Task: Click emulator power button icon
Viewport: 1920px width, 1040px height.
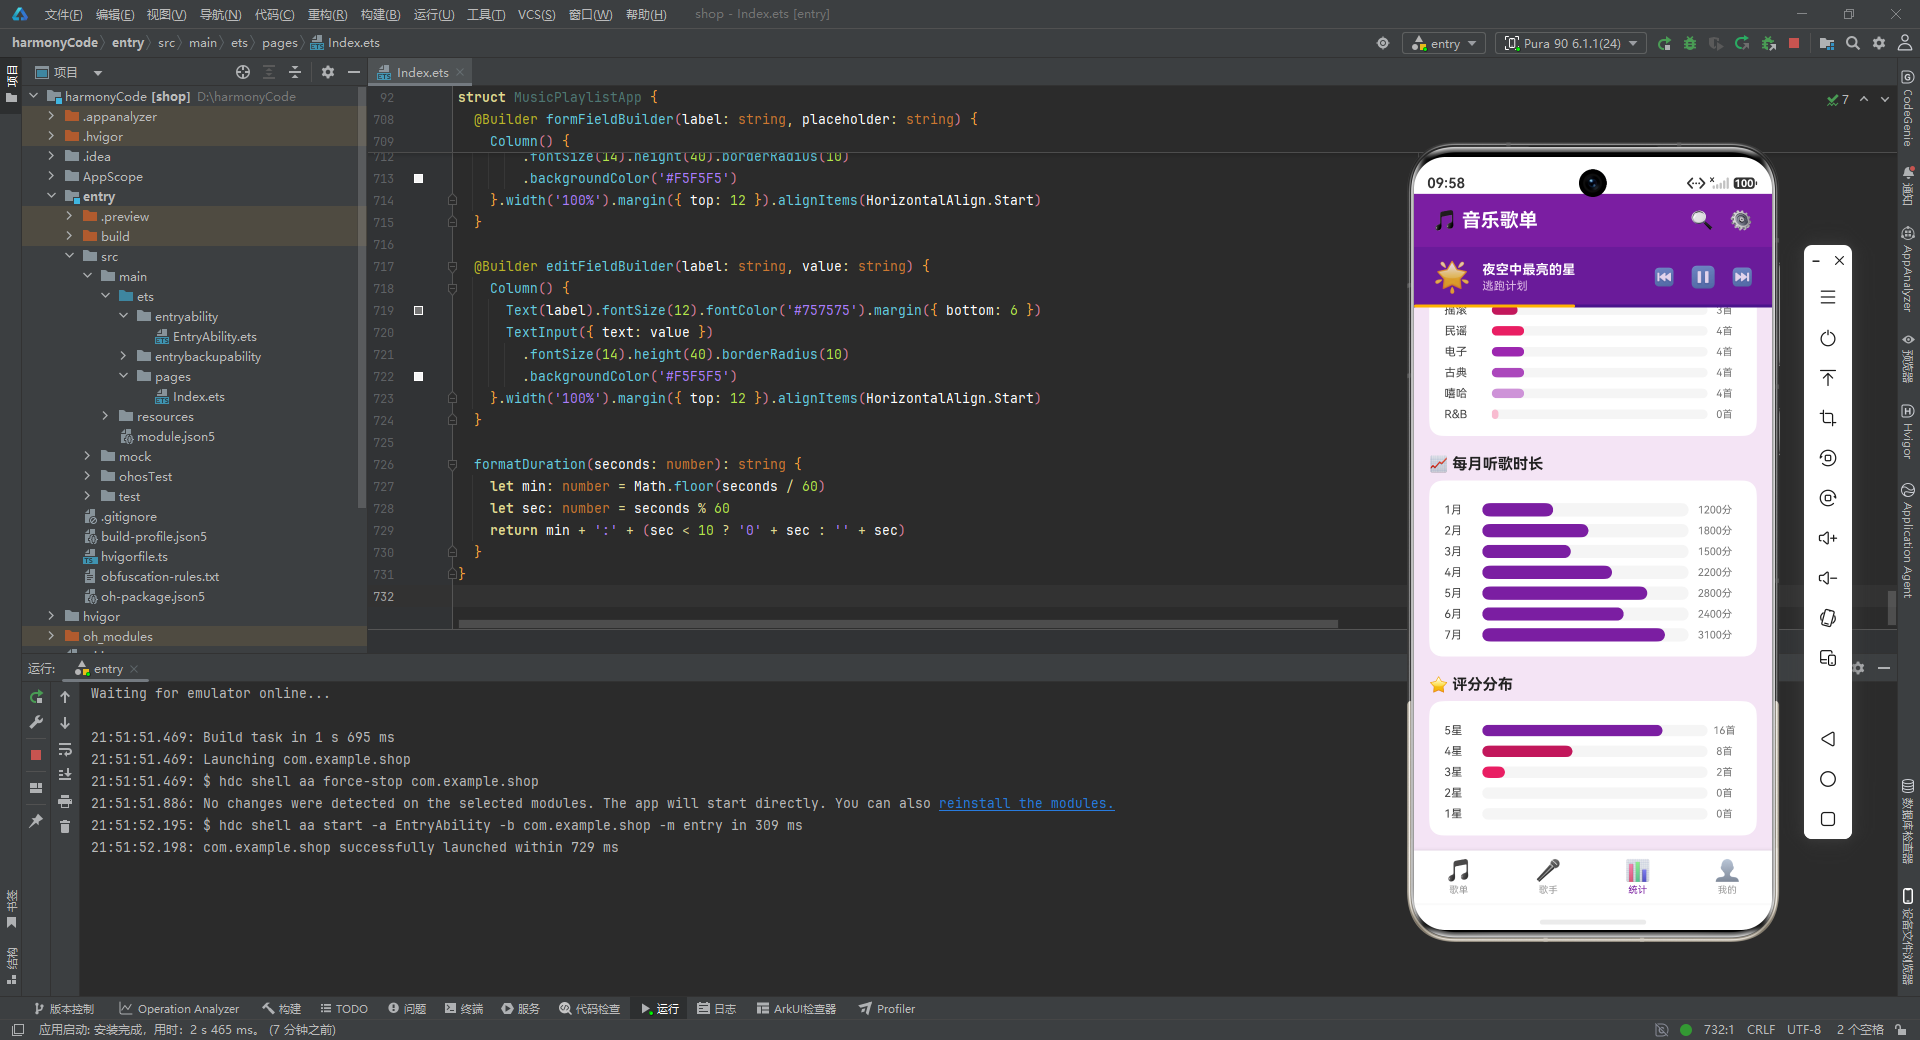Action: click(1828, 338)
